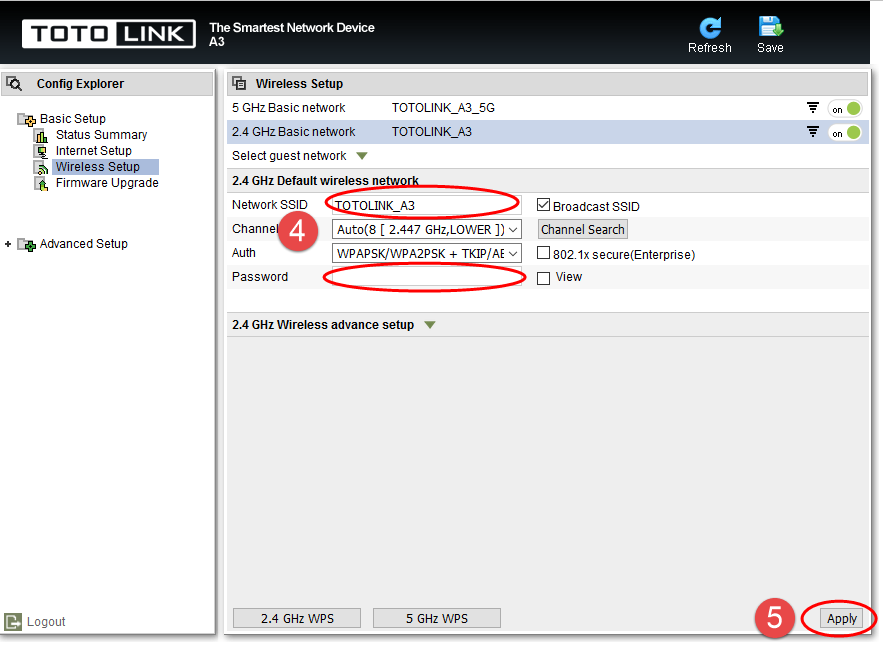Viewport: 883px width, 652px height.
Task: Expand the Advanced Setup tree node
Action: (8, 244)
